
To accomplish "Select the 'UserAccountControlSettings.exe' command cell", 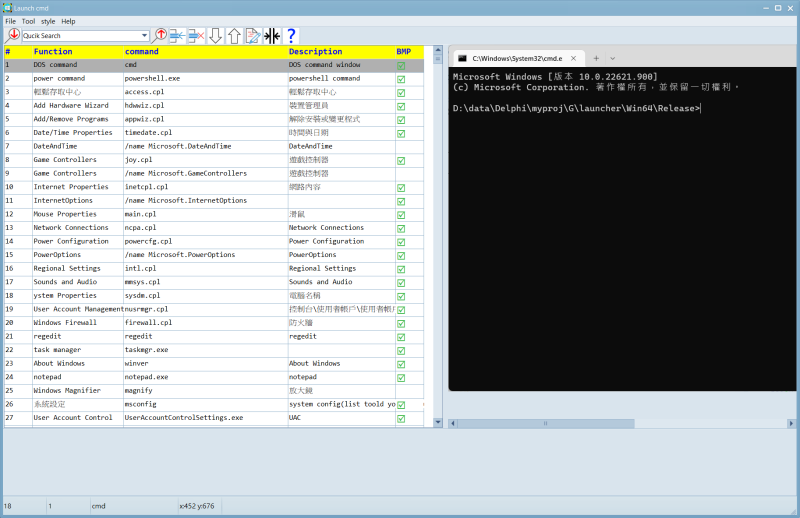I will coord(205,417).
